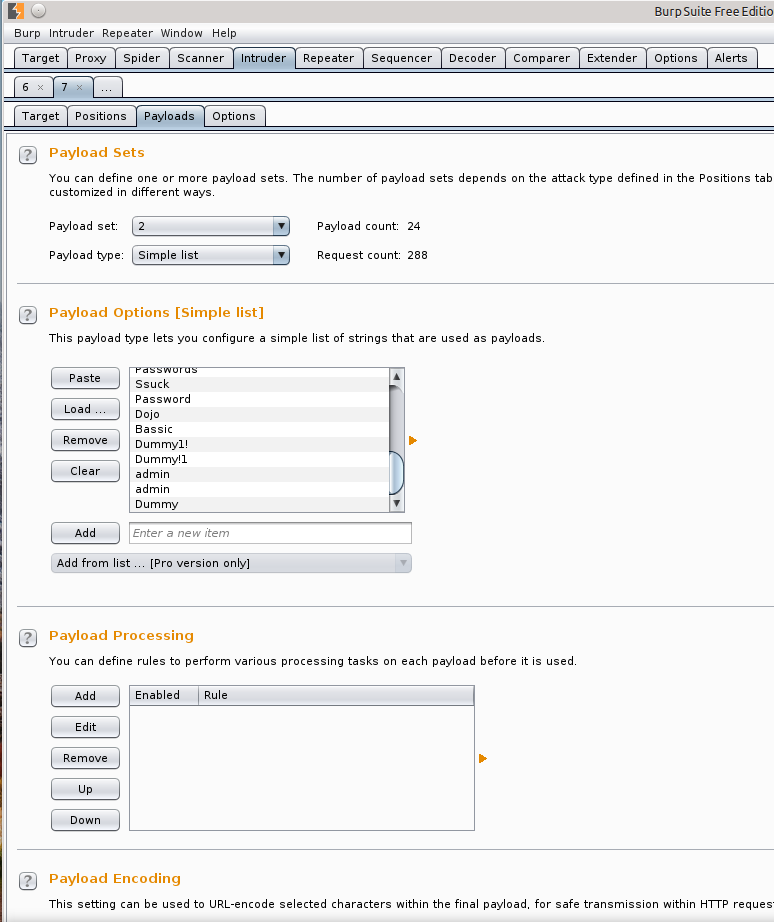Select 'Ssuck' in payload list

click(x=259, y=385)
